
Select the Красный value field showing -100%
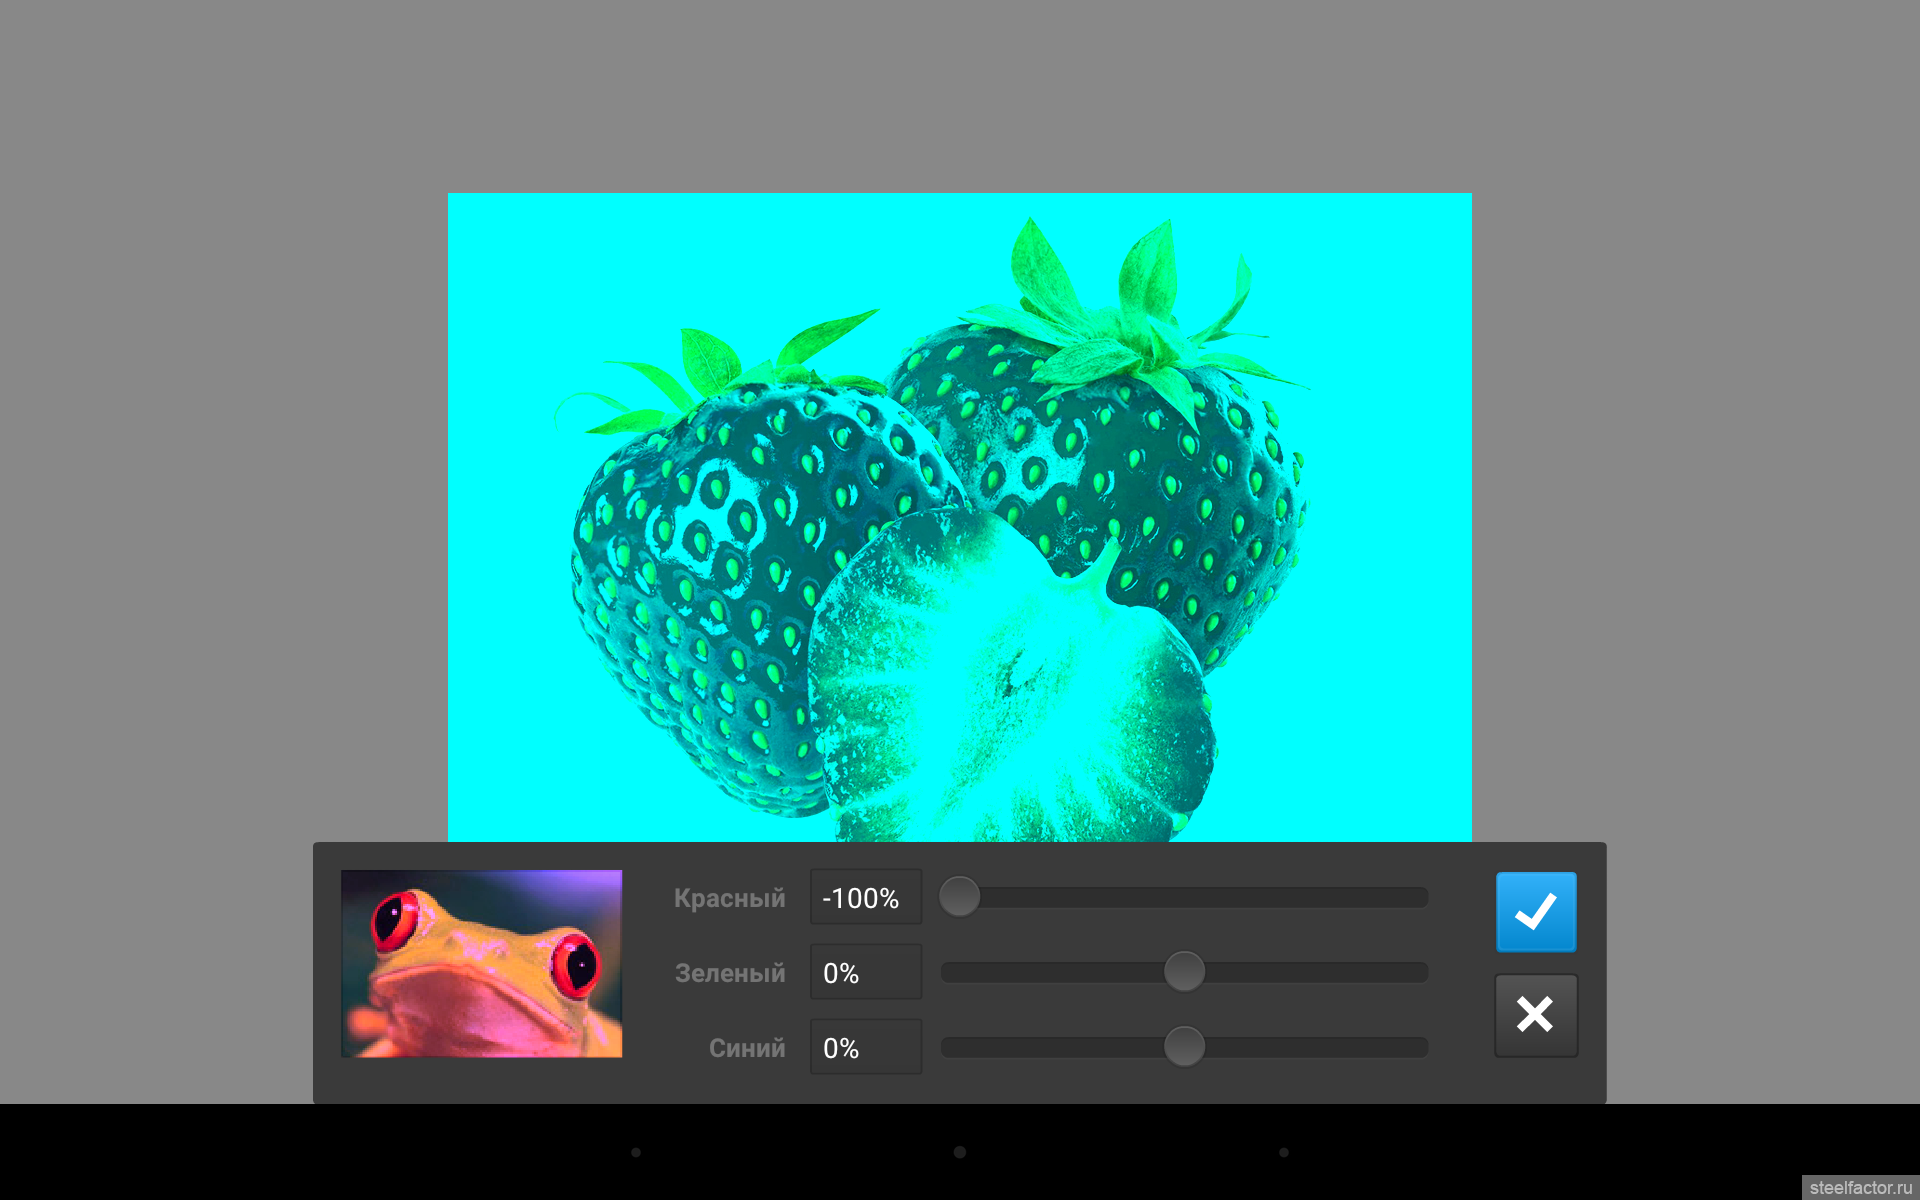pyautogui.click(x=866, y=897)
